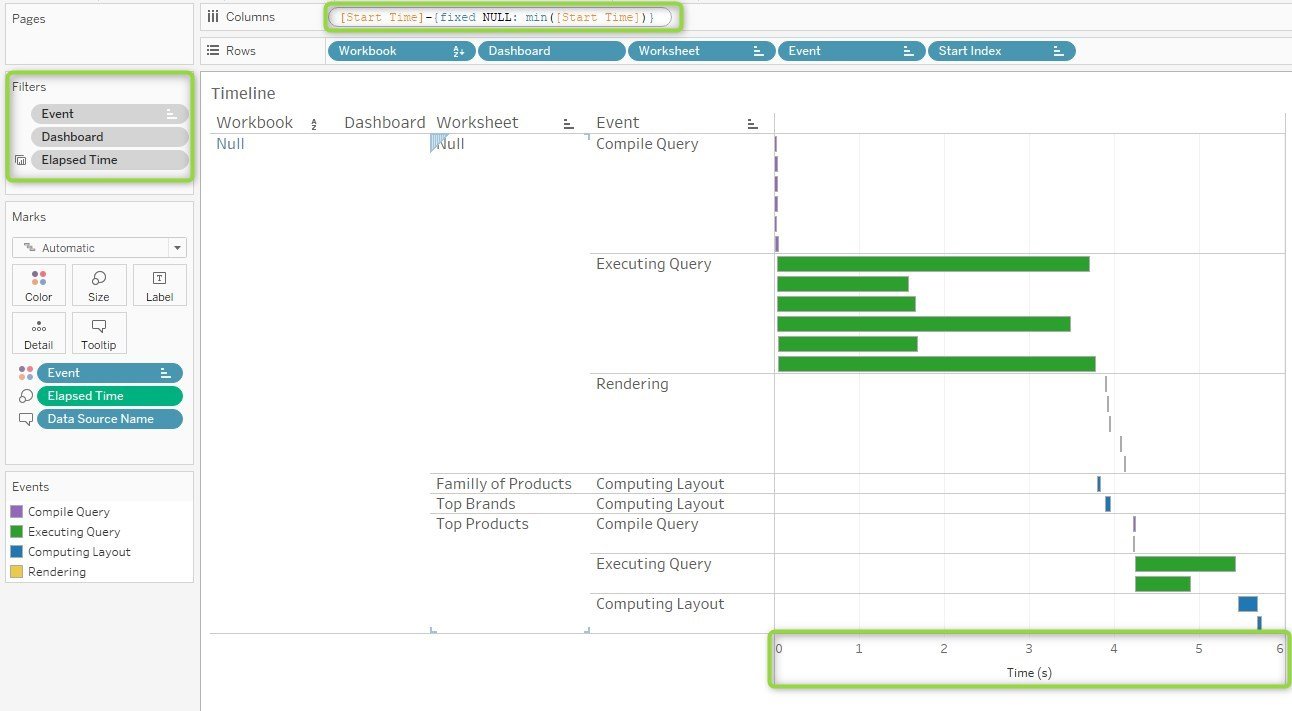The image size is (1292, 711).
Task: Click the sort icon in Worksheet column header
Action: click(x=568, y=124)
